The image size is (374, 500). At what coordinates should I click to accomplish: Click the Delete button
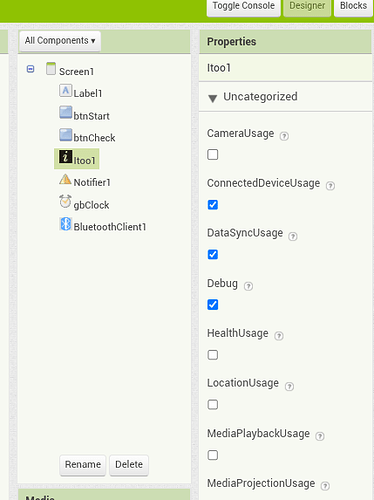coord(129,465)
